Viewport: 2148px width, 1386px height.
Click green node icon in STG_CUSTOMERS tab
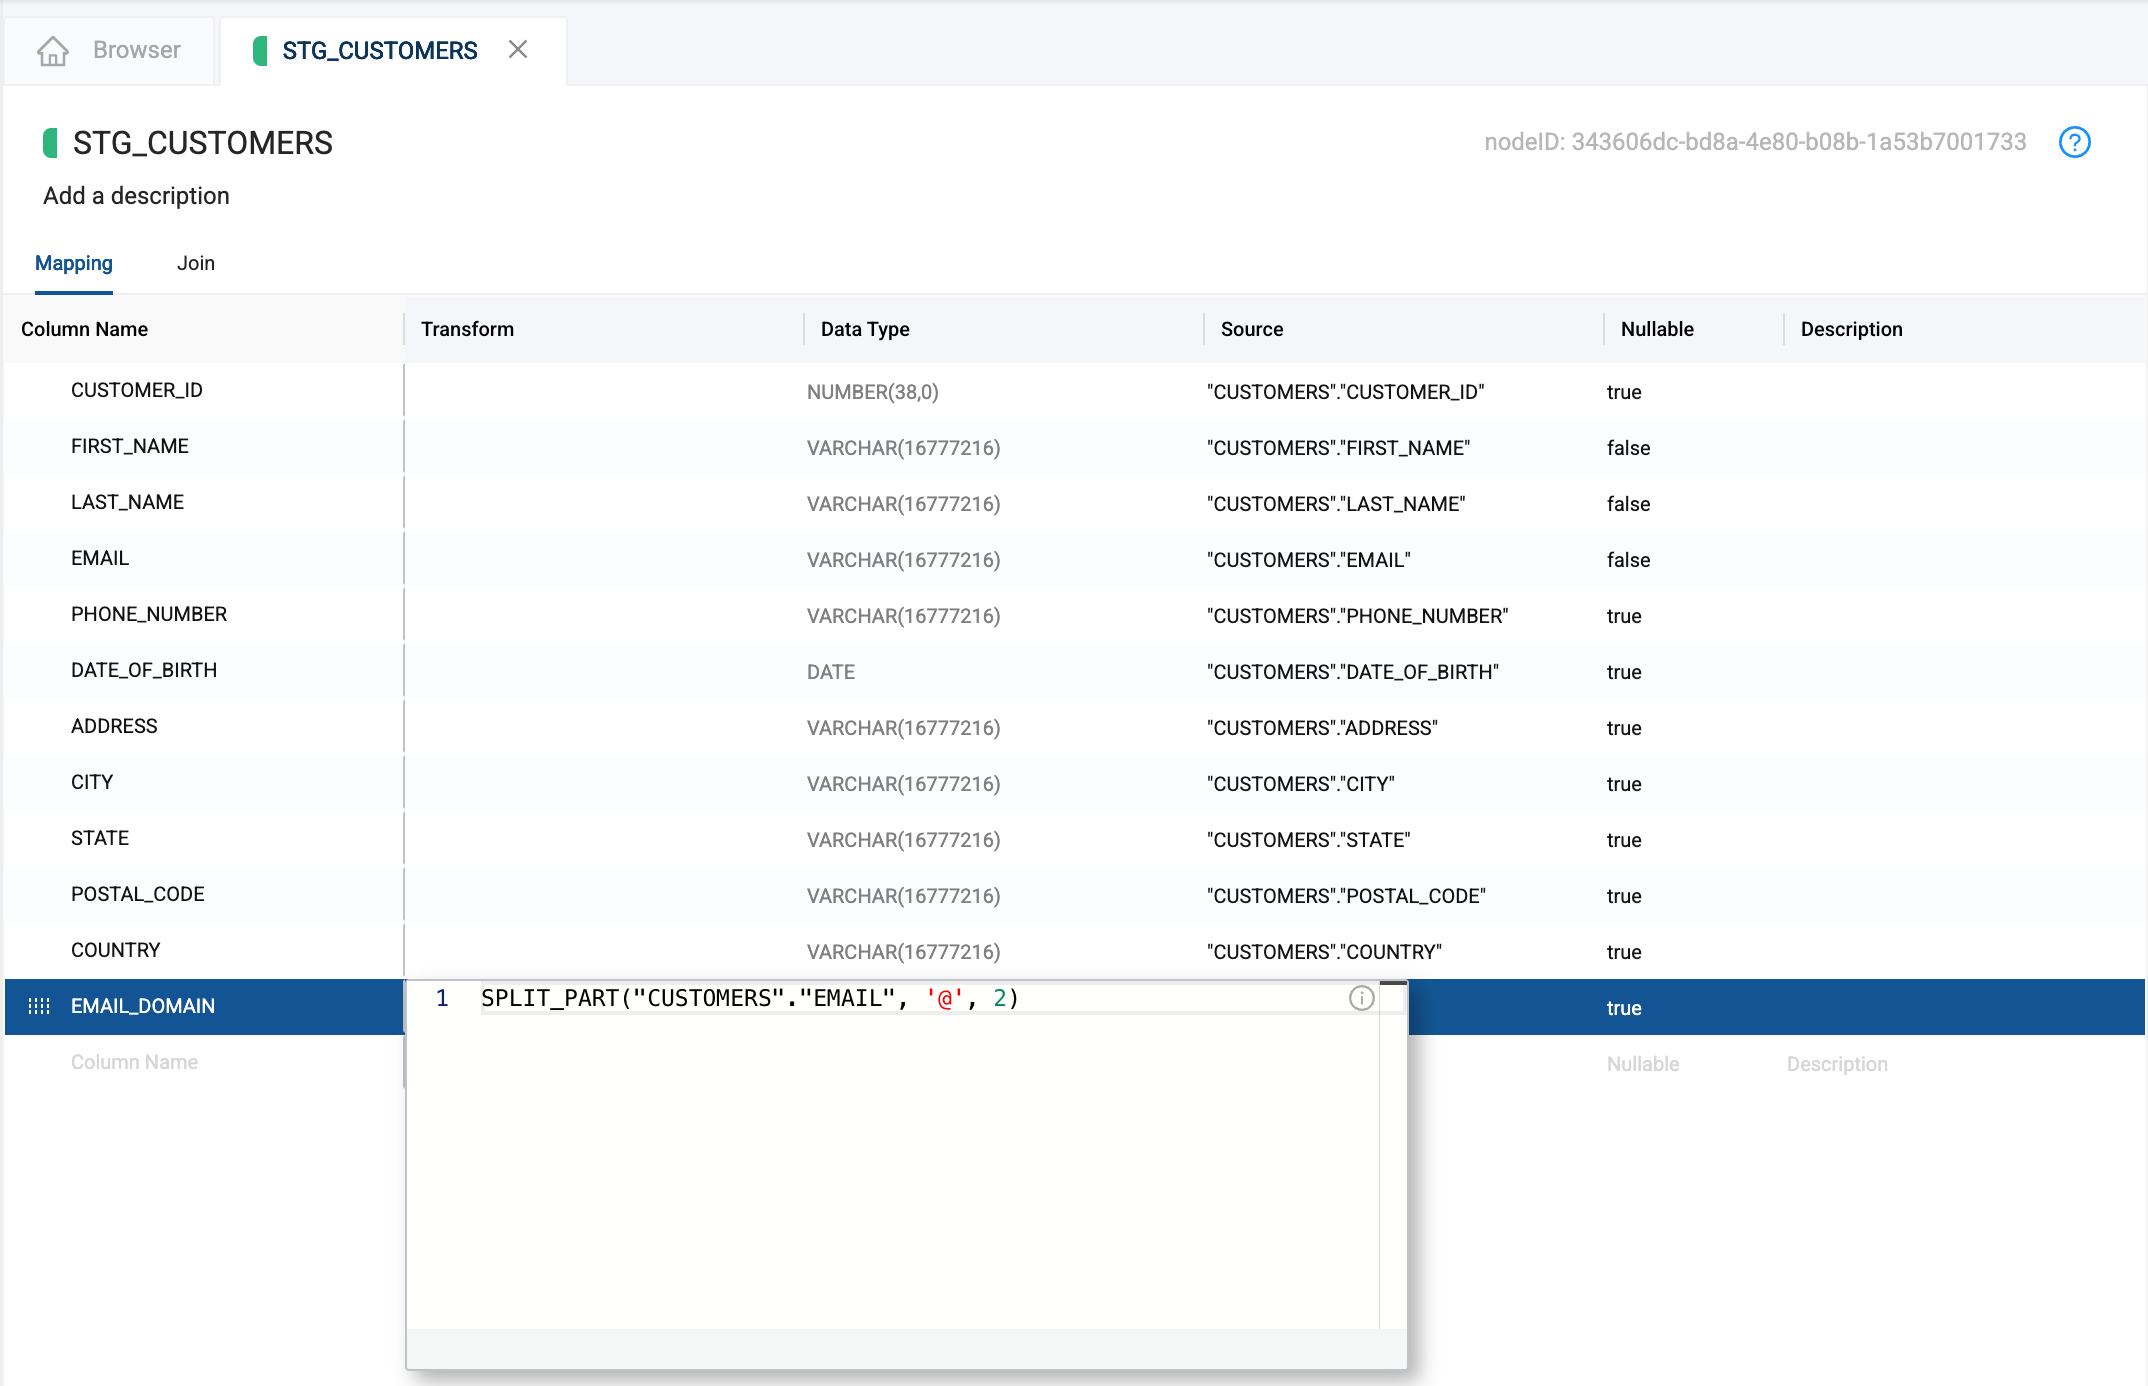[260, 50]
